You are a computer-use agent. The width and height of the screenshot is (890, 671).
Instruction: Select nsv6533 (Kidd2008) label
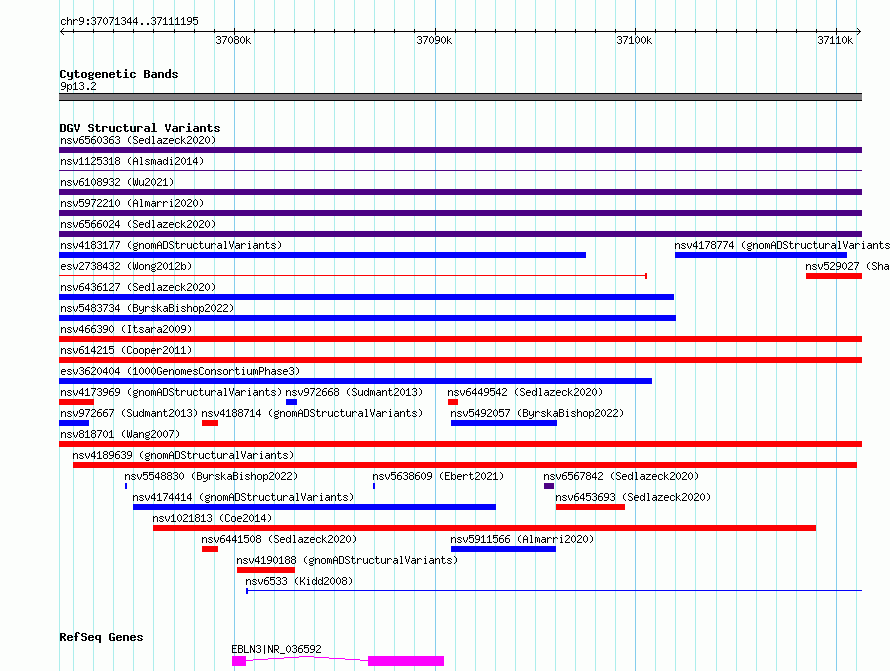pyautogui.click(x=299, y=581)
